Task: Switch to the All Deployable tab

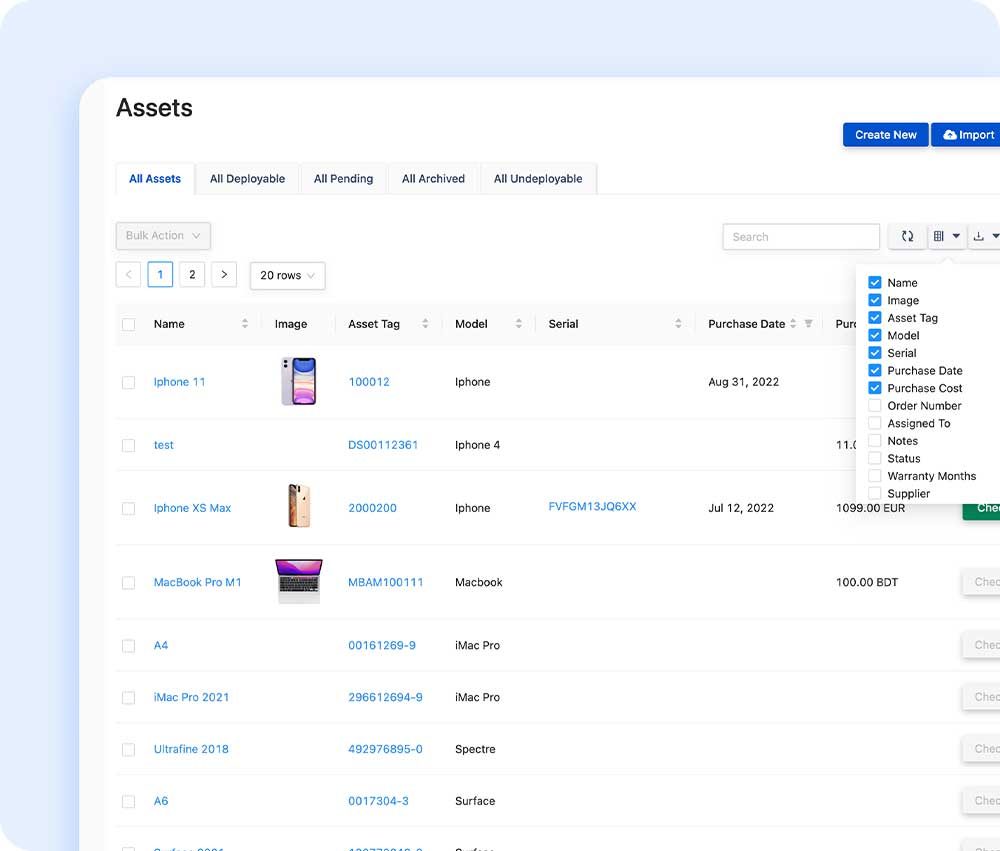Action: (x=247, y=179)
